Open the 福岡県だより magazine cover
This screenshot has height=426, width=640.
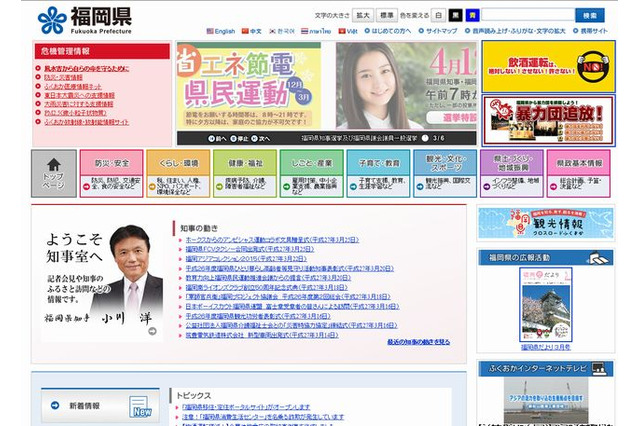(x=546, y=304)
